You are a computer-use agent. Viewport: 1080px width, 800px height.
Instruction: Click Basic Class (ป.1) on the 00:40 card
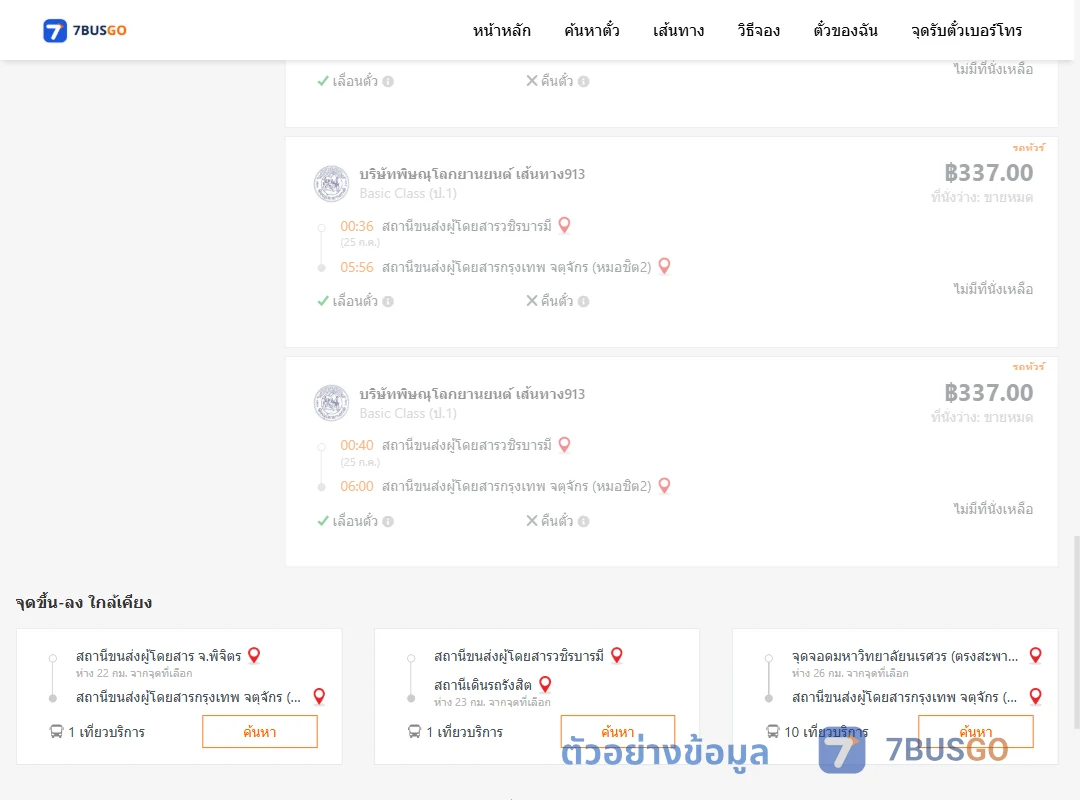click(408, 413)
